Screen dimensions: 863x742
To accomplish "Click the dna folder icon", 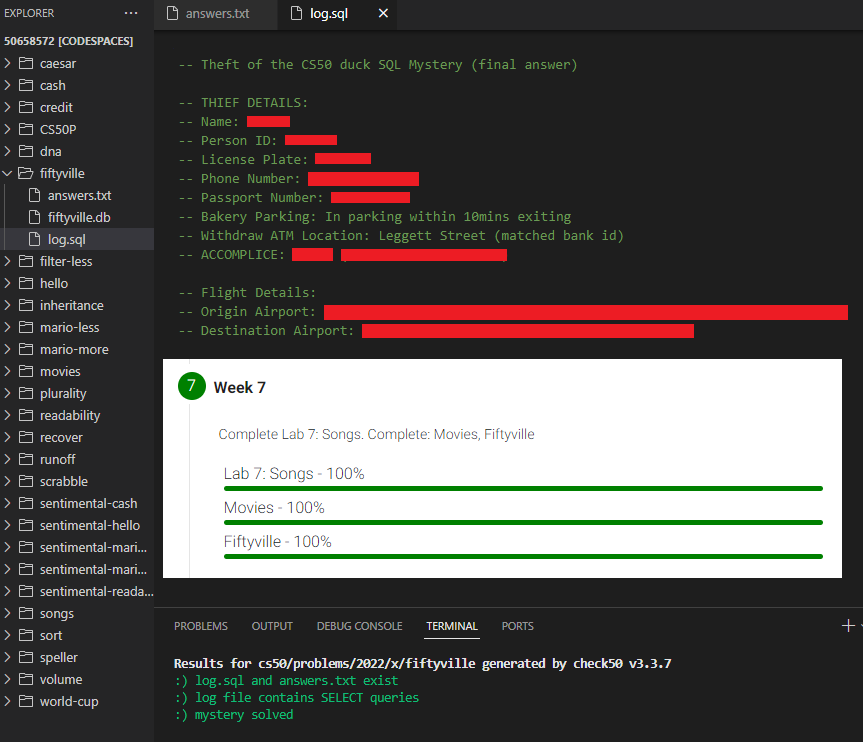I will pos(26,151).
